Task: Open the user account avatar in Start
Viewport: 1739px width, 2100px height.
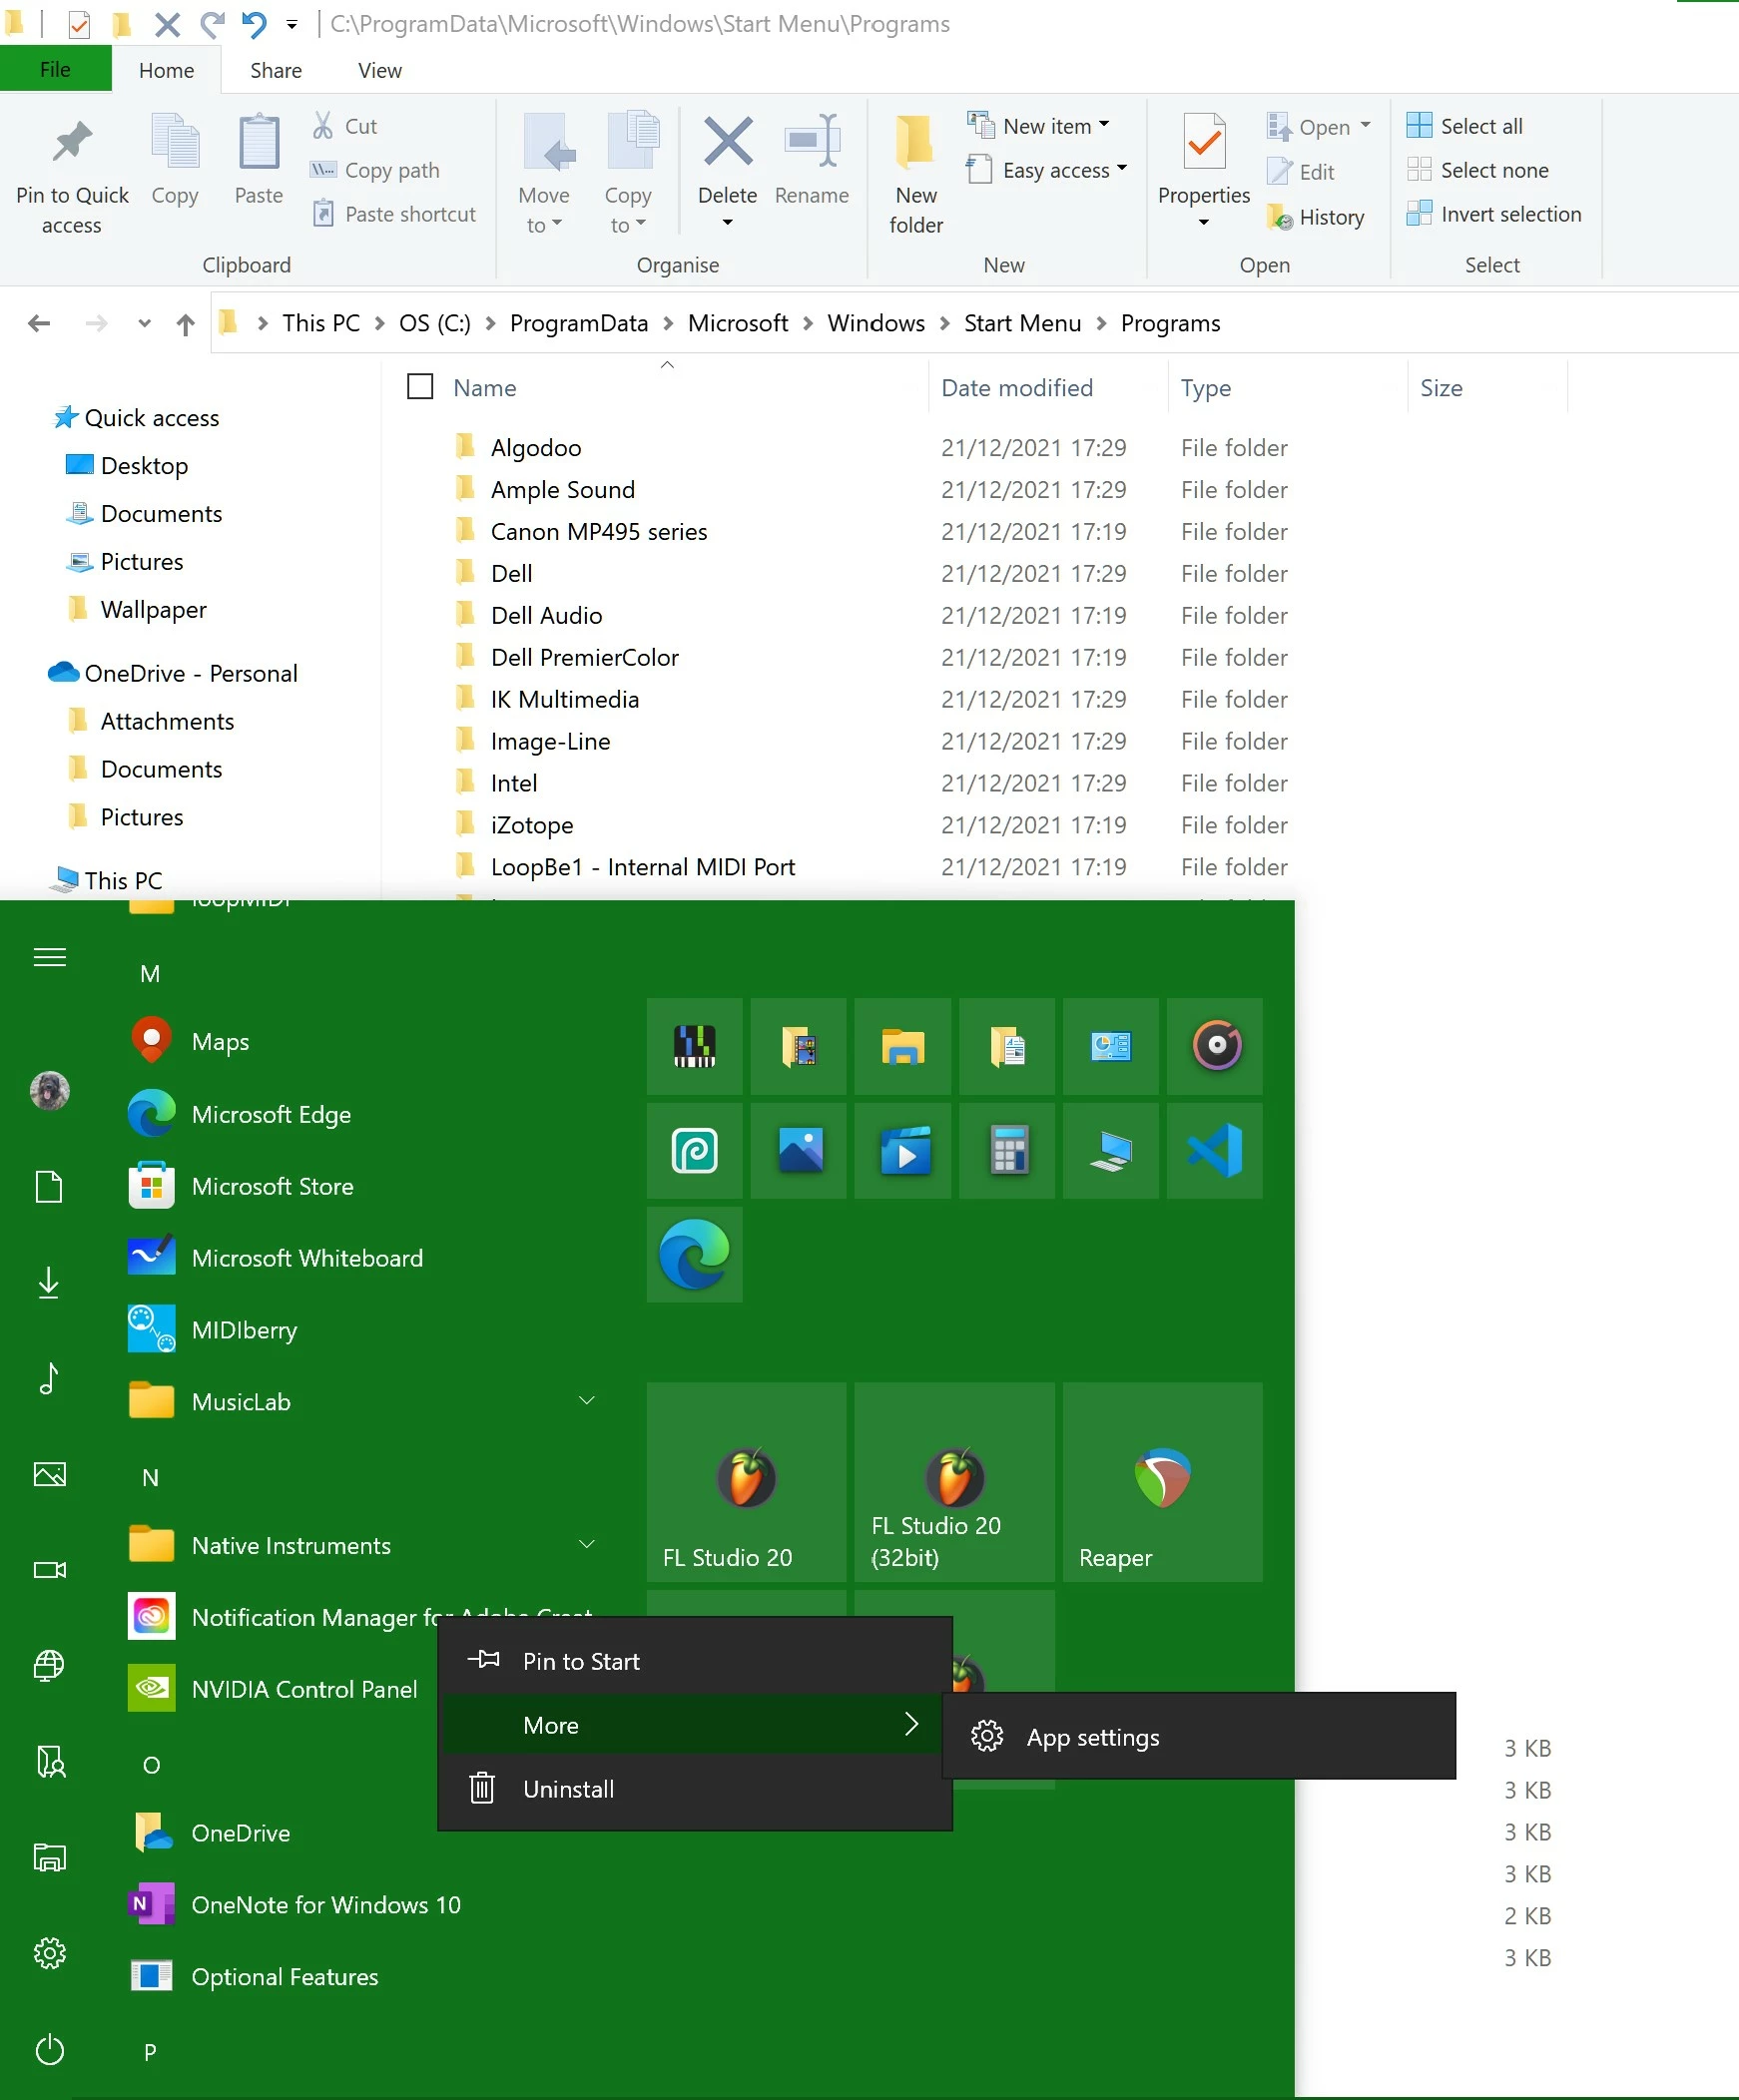Action: click(x=50, y=1090)
